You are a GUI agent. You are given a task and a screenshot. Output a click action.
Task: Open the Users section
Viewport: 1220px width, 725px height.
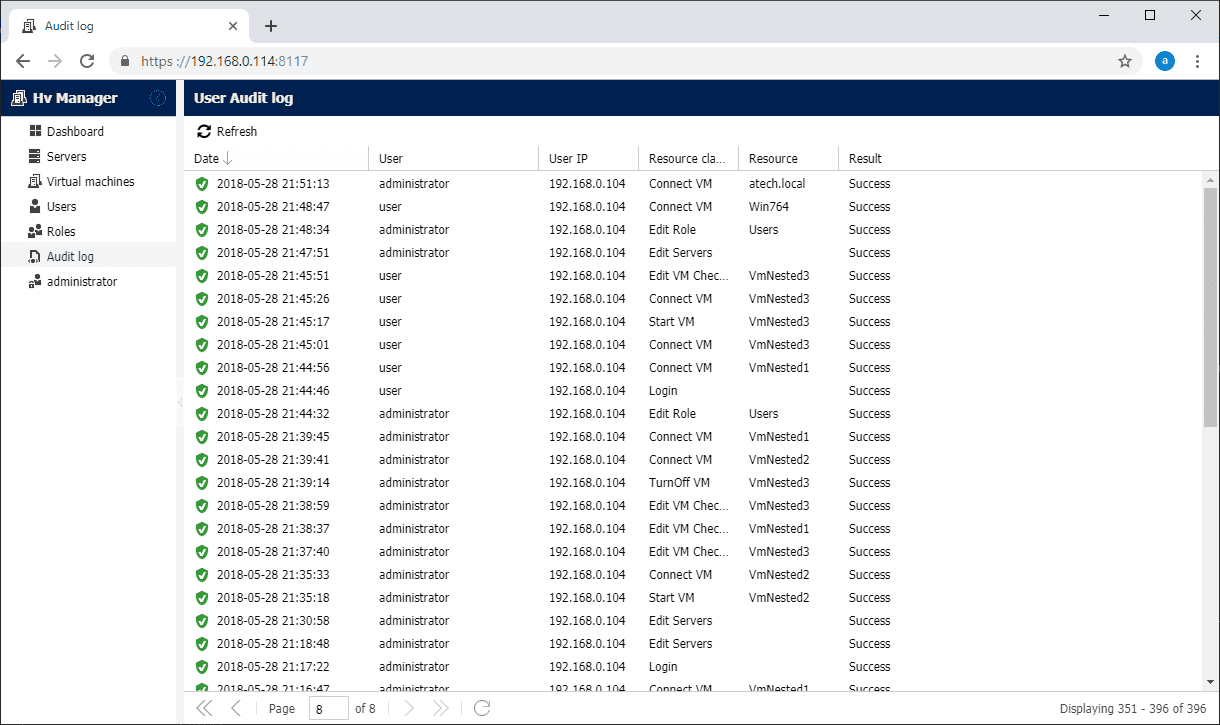(x=61, y=207)
